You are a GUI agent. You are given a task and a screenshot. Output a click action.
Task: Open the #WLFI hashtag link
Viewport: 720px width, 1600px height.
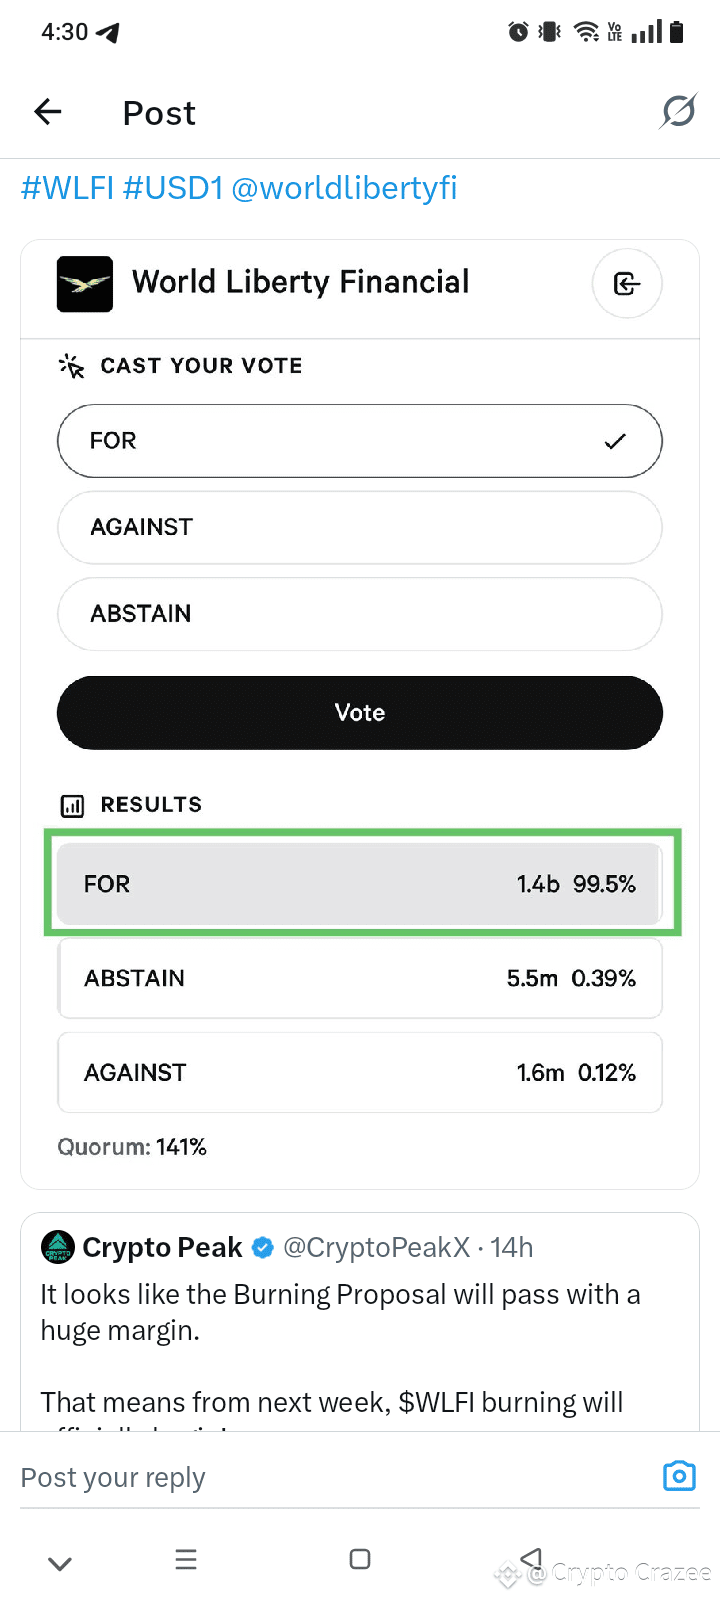pos(68,187)
